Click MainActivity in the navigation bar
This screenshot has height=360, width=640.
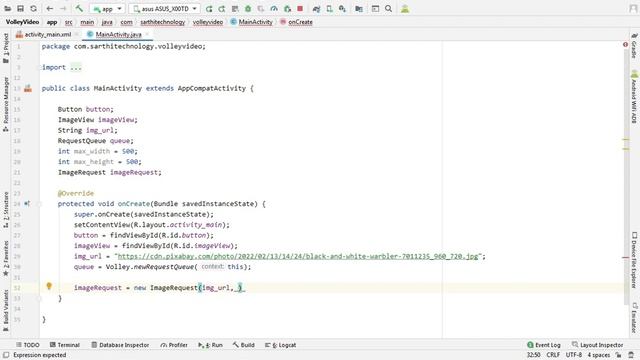click(x=255, y=22)
